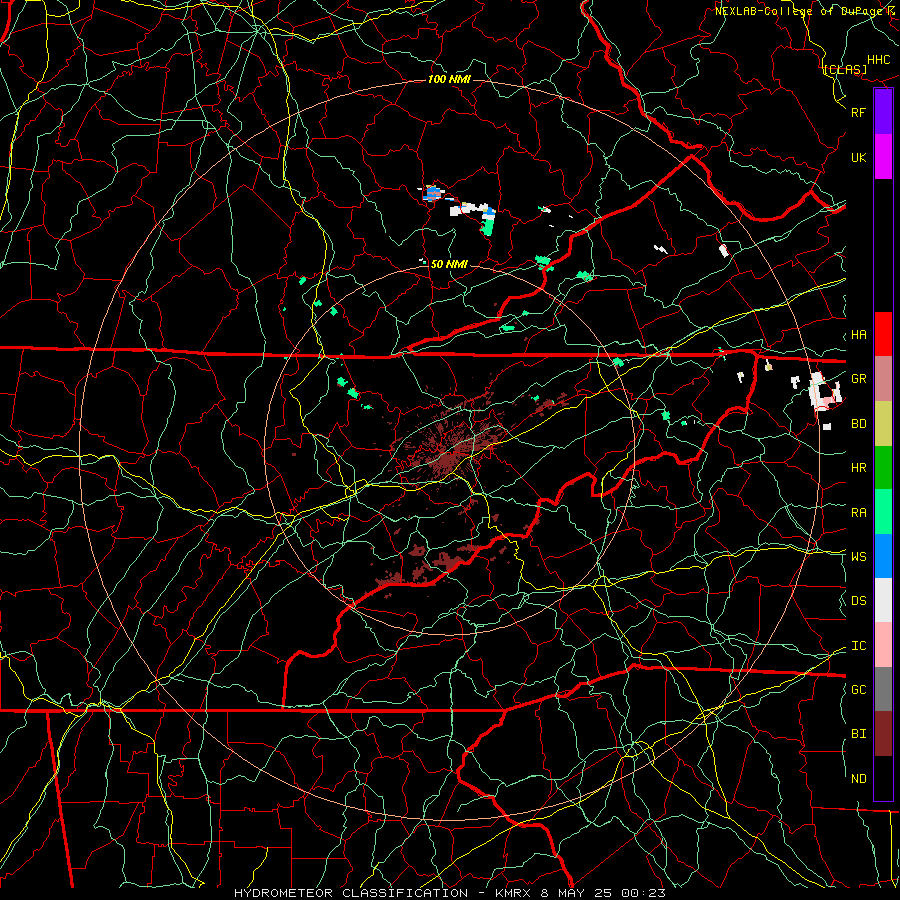Click the GR legend label

point(859,379)
